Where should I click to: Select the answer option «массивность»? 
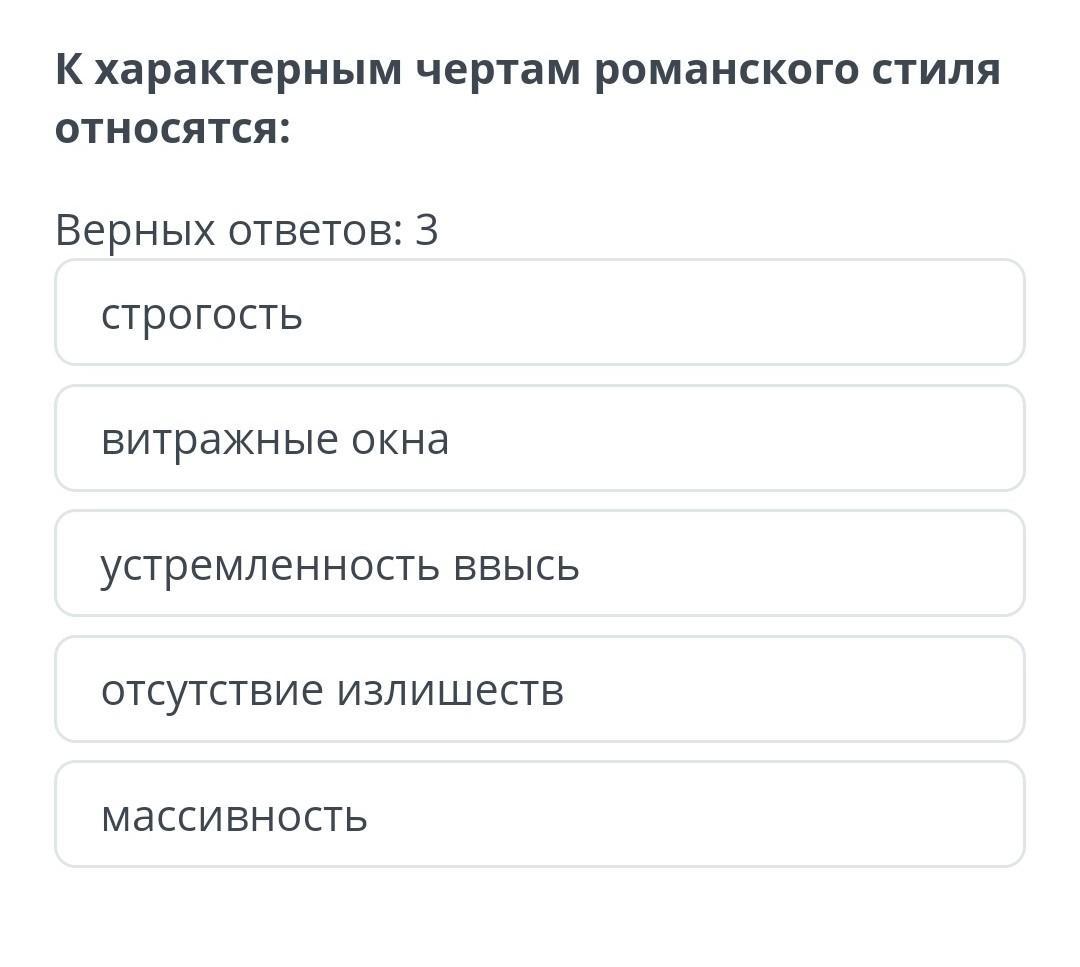(x=540, y=815)
